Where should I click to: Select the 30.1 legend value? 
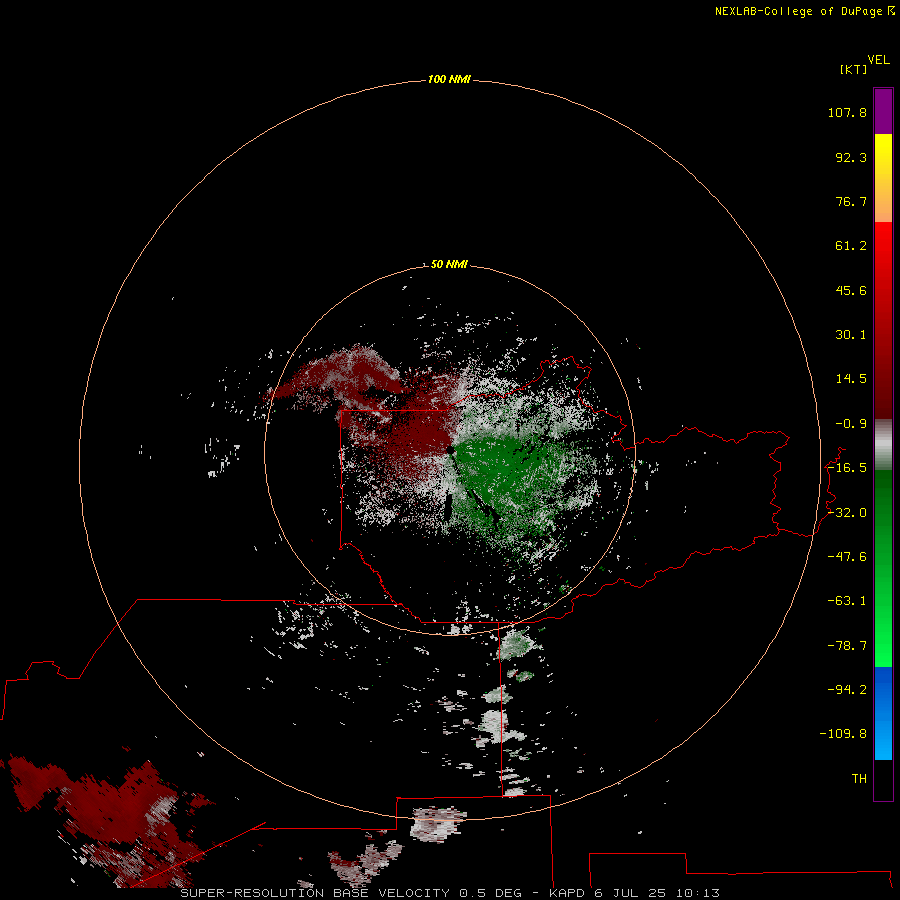pyautogui.click(x=851, y=335)
